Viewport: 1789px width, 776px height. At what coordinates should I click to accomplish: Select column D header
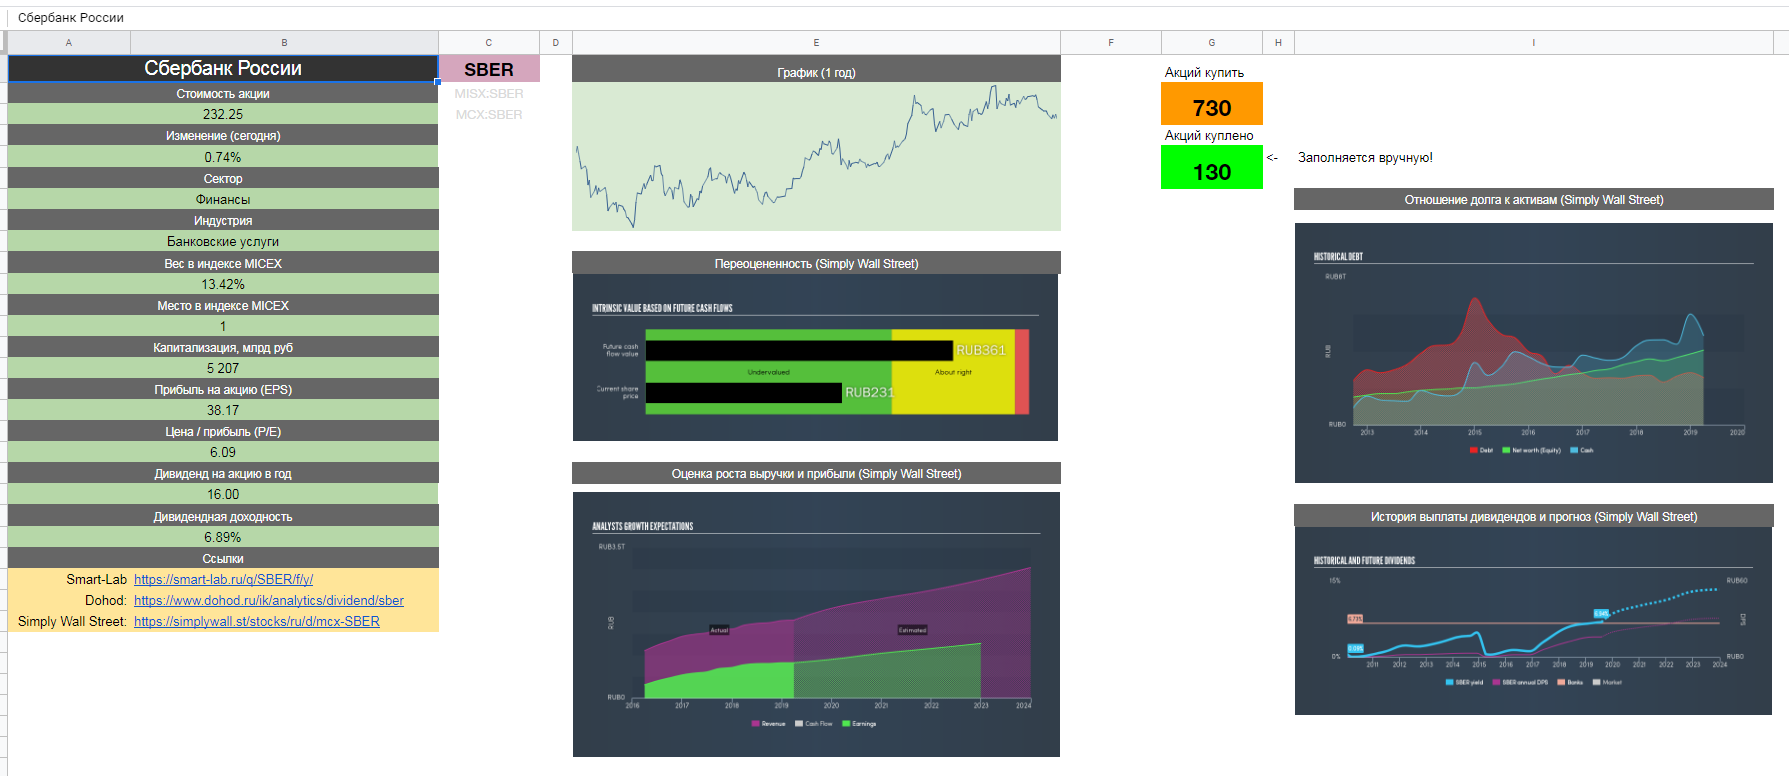[x=556, y=42]
